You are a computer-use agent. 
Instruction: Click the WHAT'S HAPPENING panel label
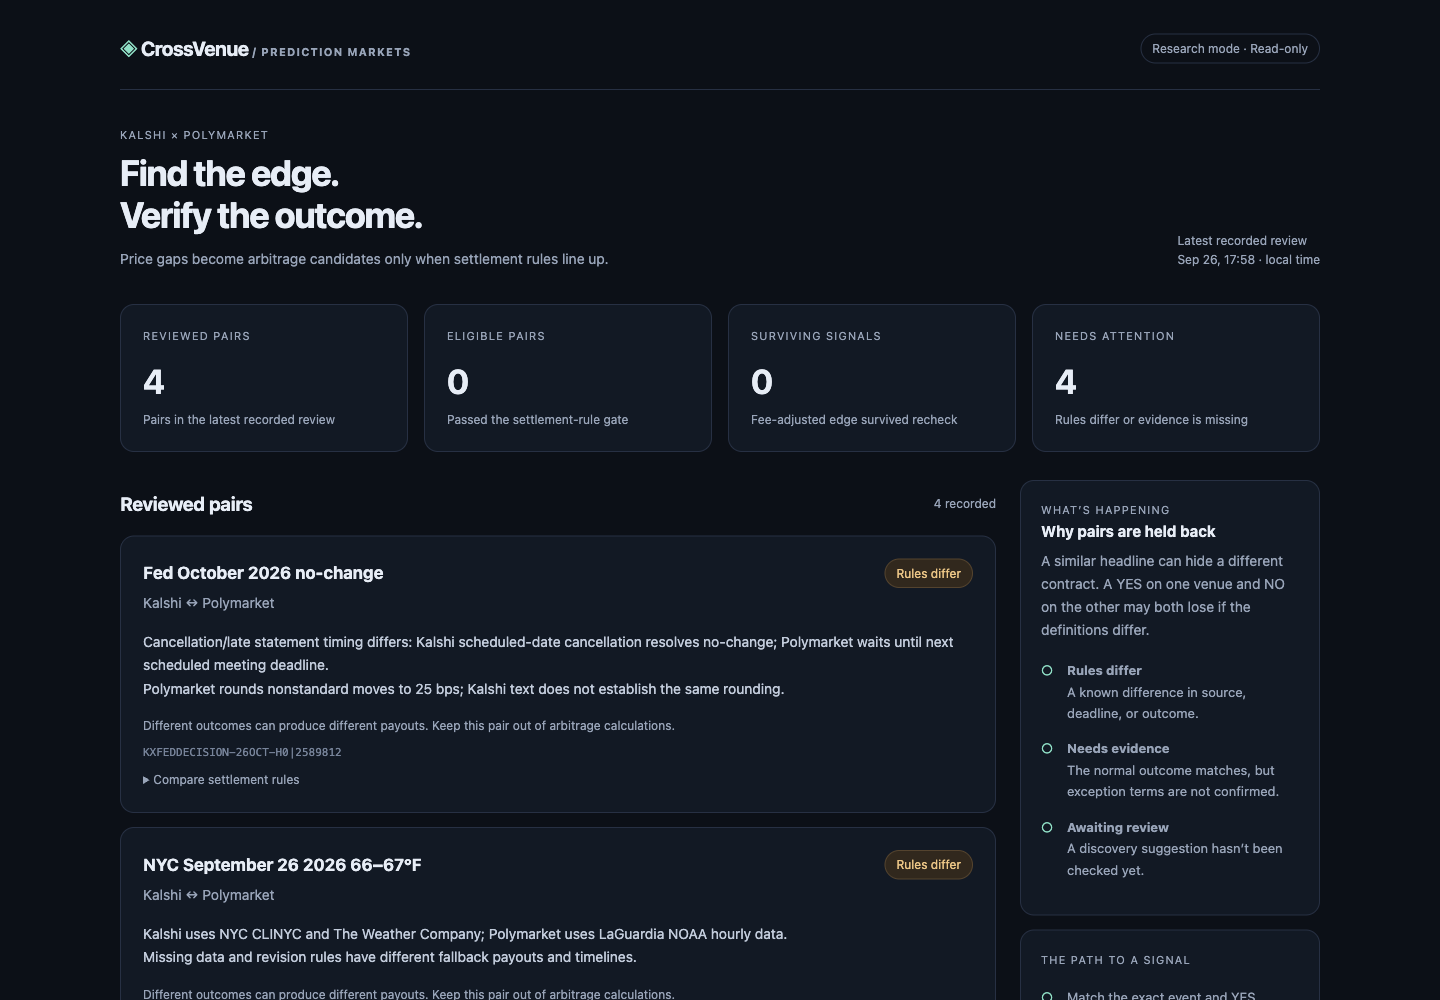pyautogui.click(x=1105, y=510)
